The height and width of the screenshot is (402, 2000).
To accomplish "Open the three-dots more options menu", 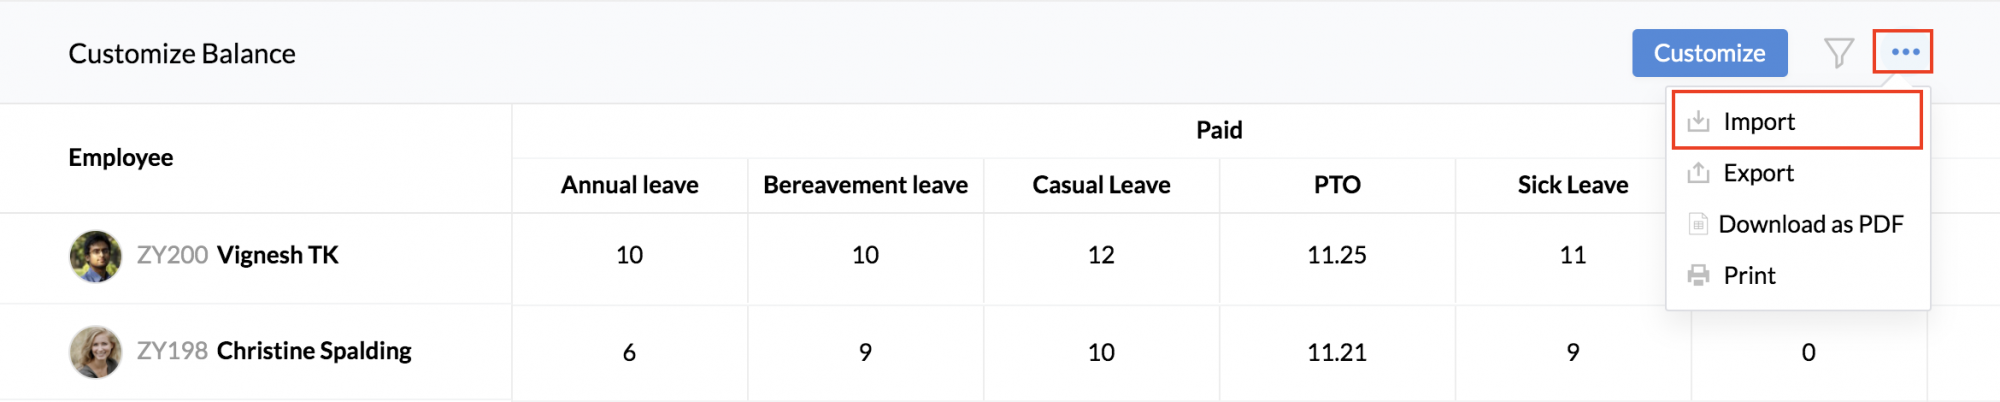I will (x=1904, y=52).
